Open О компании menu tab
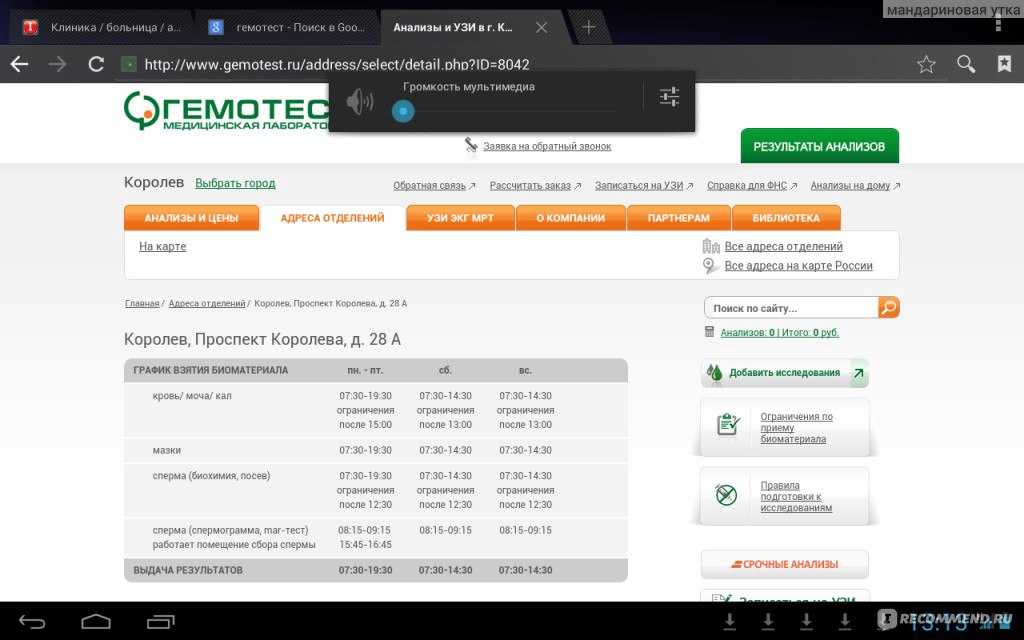 point(571,218)
